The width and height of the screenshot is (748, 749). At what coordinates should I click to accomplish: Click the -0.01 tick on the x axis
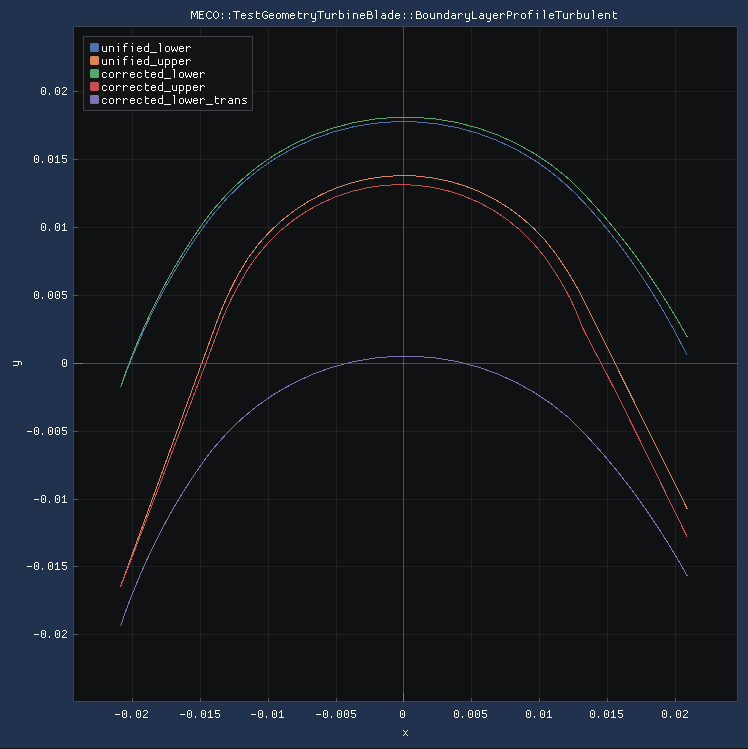click(x=267, y=714)
